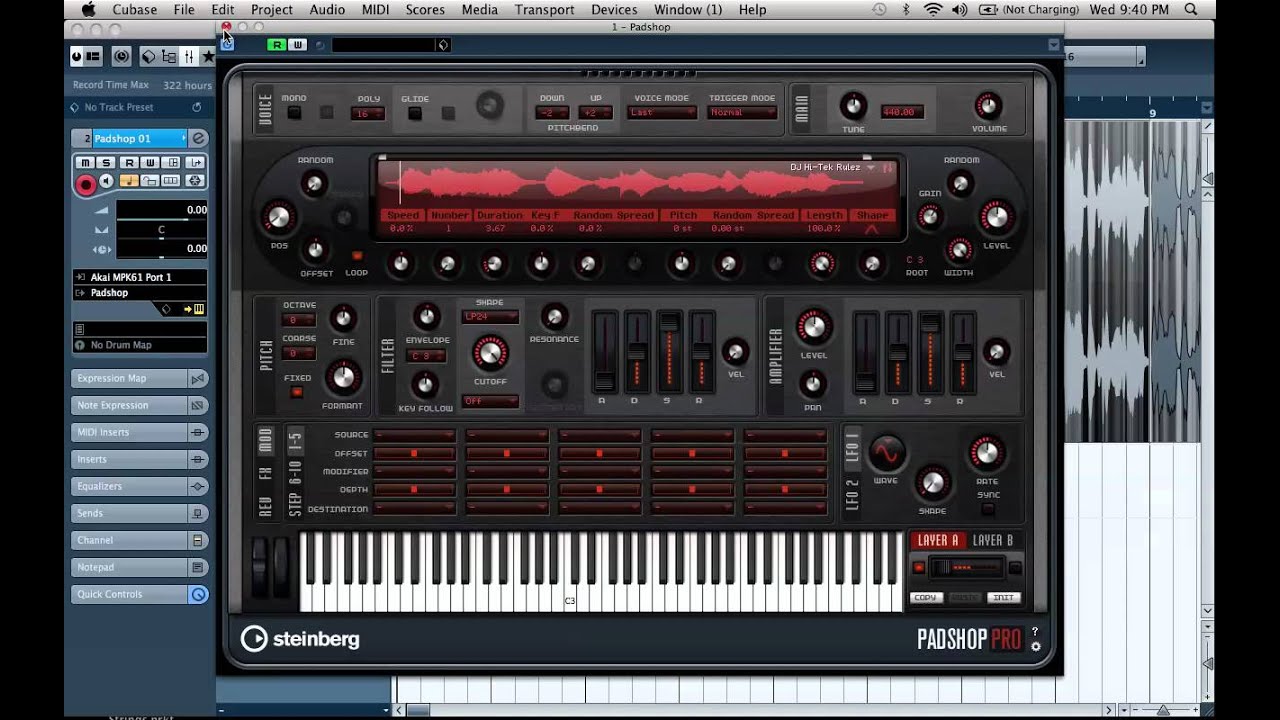Enable Write automation on Padshop 01 track

[x=150, y=163]
